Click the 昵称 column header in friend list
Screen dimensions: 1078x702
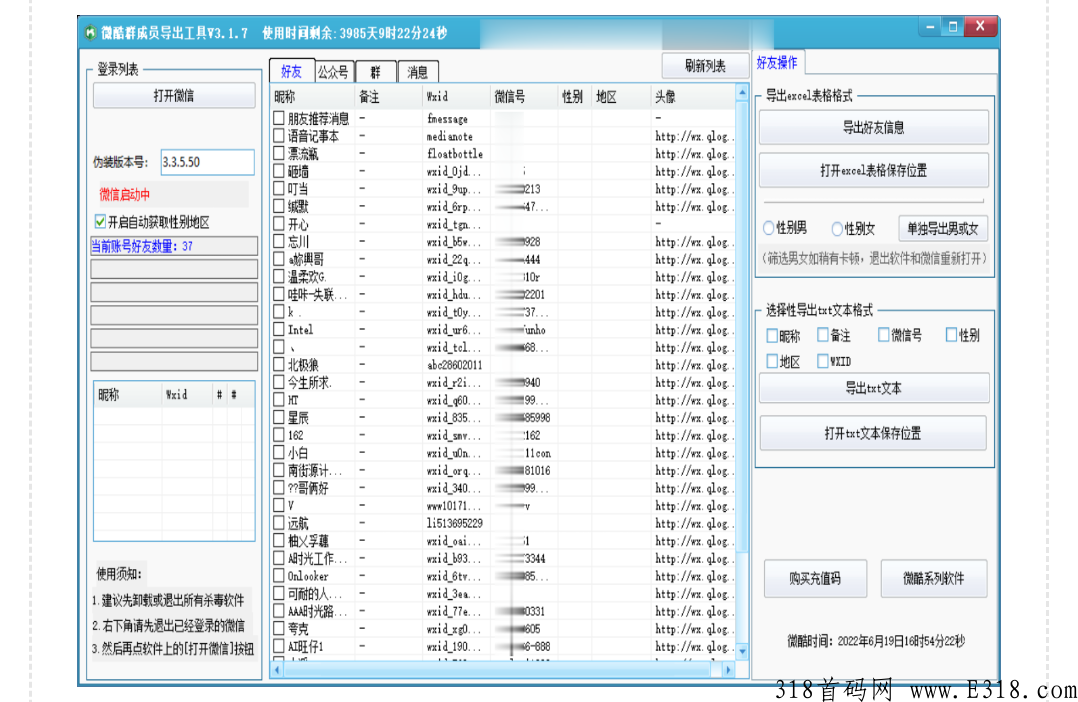[313, 97]
